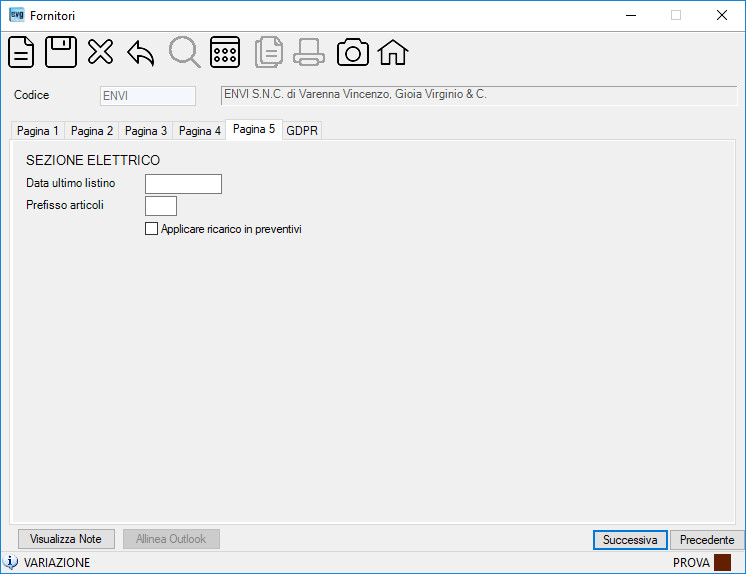Click the home icon in toolbar
The width and height of the screenshot is (746, 574).
[393, 52]
